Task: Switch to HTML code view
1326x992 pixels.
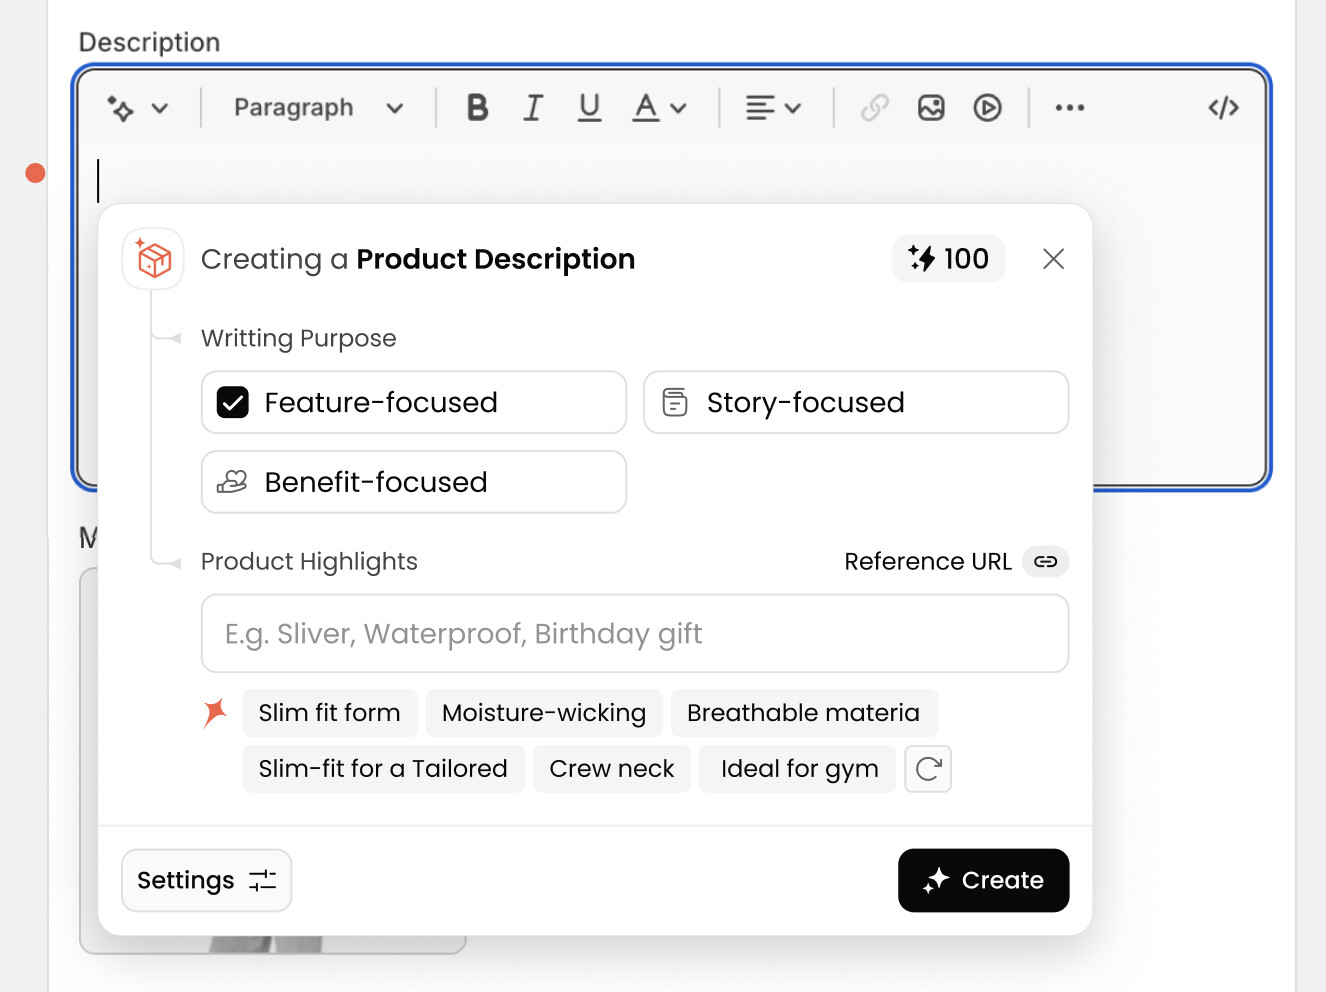Action: [1224, 108]
